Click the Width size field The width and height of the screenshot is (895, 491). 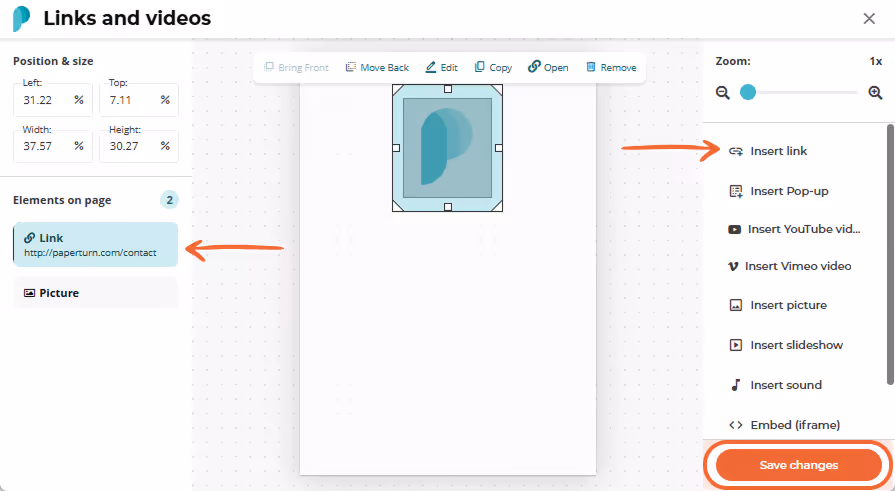tap(53, 146)
